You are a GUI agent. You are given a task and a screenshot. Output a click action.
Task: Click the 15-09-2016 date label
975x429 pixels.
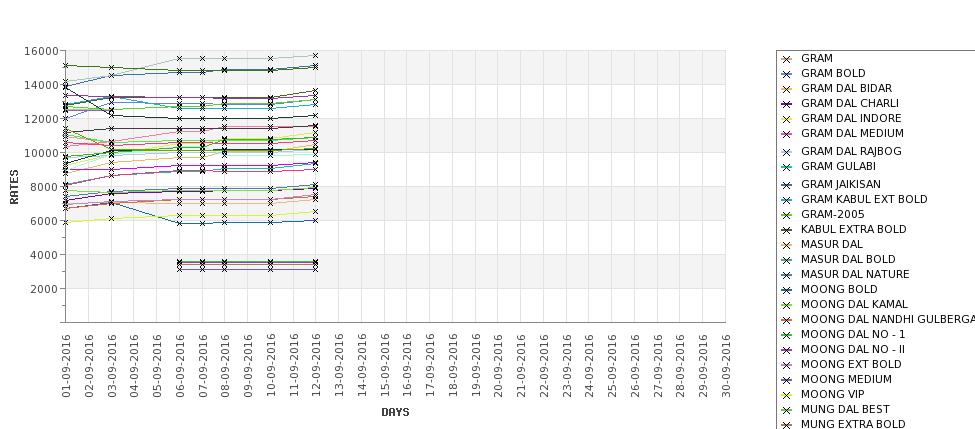[384, 366]
